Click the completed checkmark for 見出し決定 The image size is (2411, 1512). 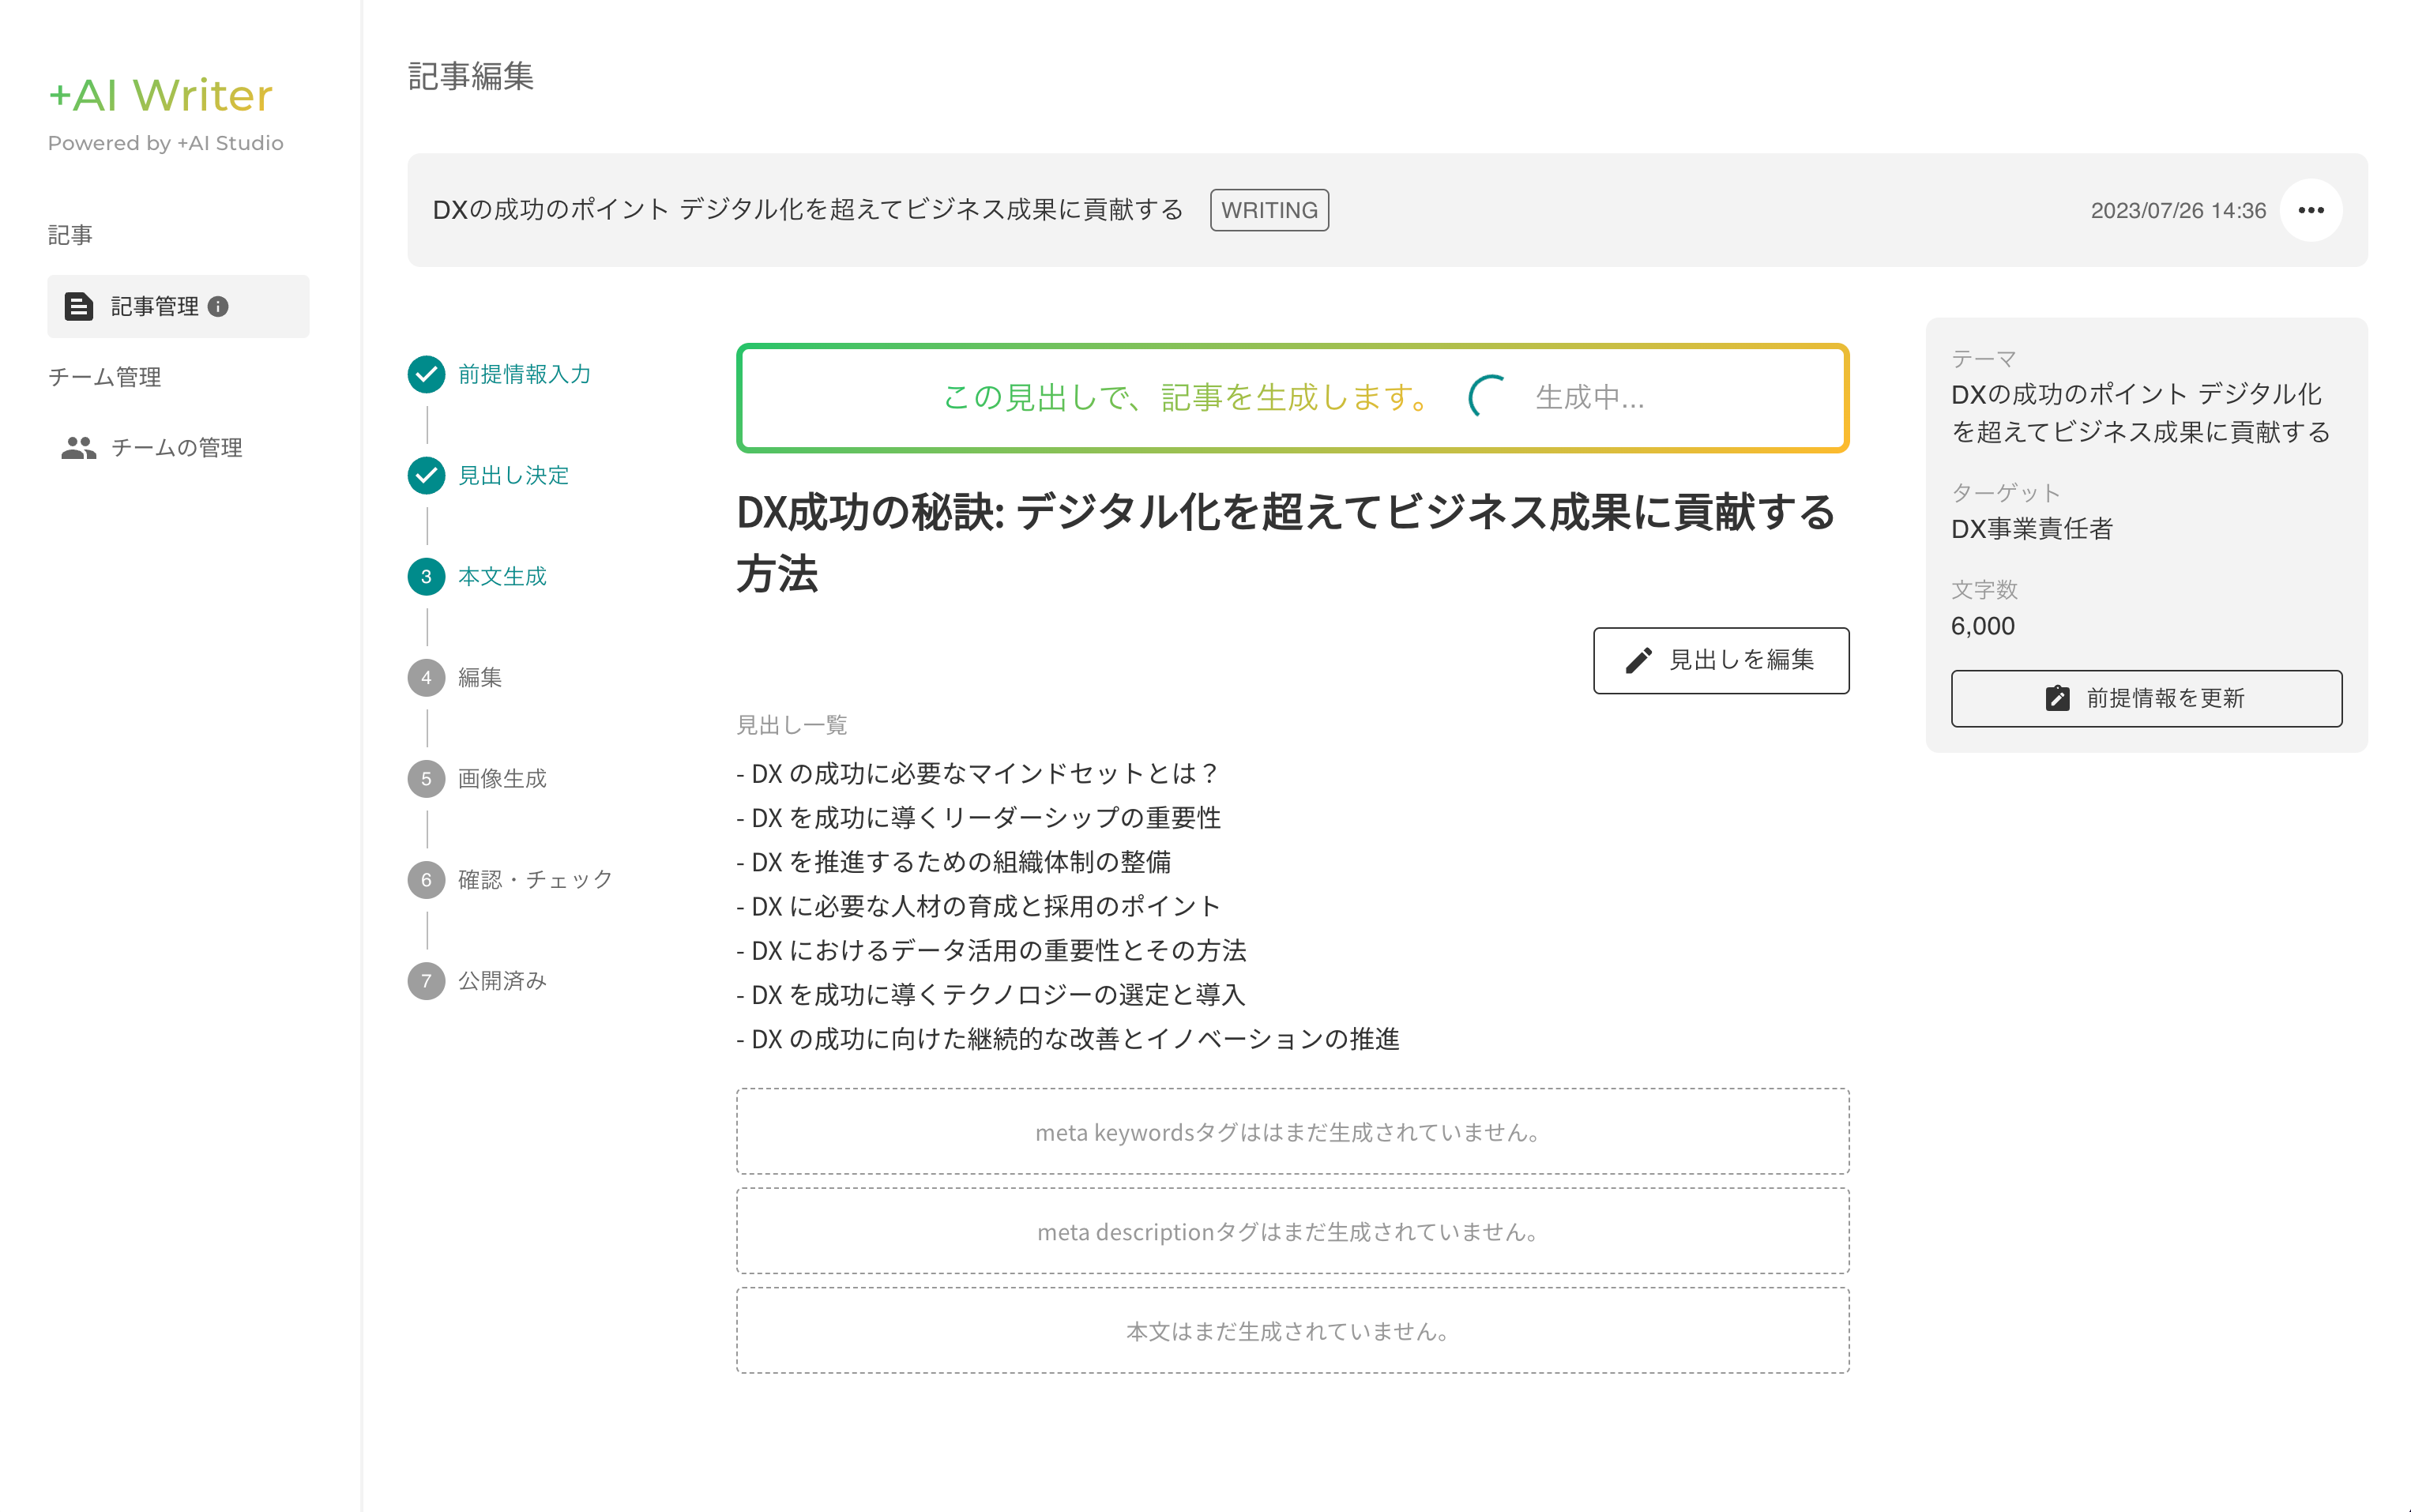(x=426, y=475)
